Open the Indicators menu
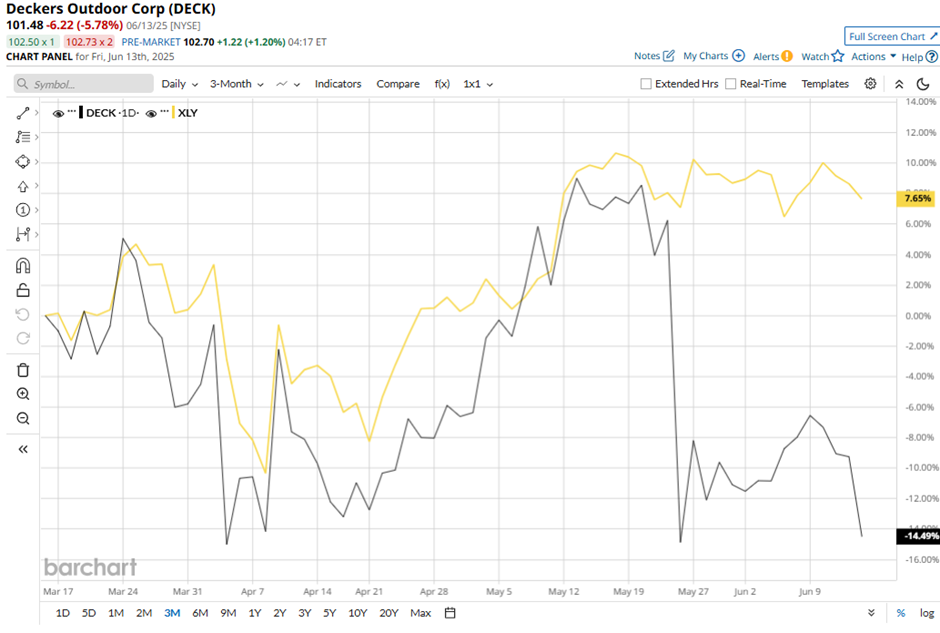The width and height of the screenshot is (940, 633). pyautogui.click(x=338, y=84)
